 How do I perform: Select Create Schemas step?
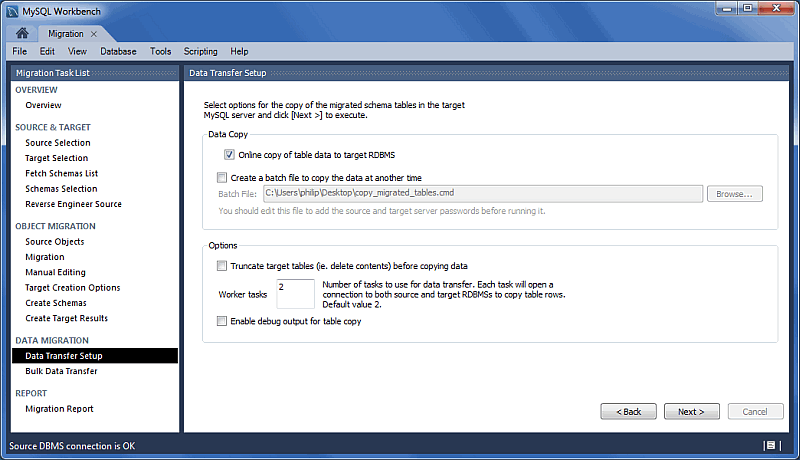(x=56, y=303)
